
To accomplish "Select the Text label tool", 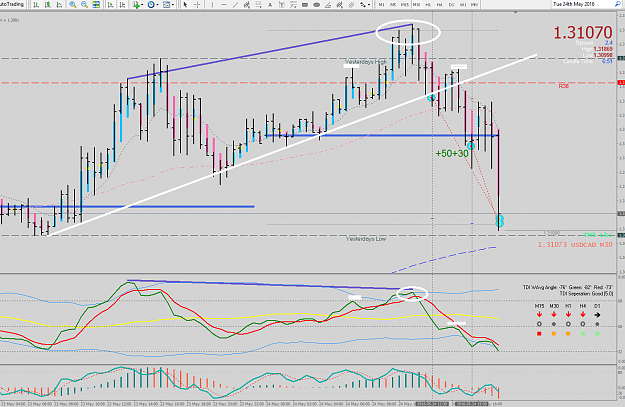I will [x=282, y=5].
